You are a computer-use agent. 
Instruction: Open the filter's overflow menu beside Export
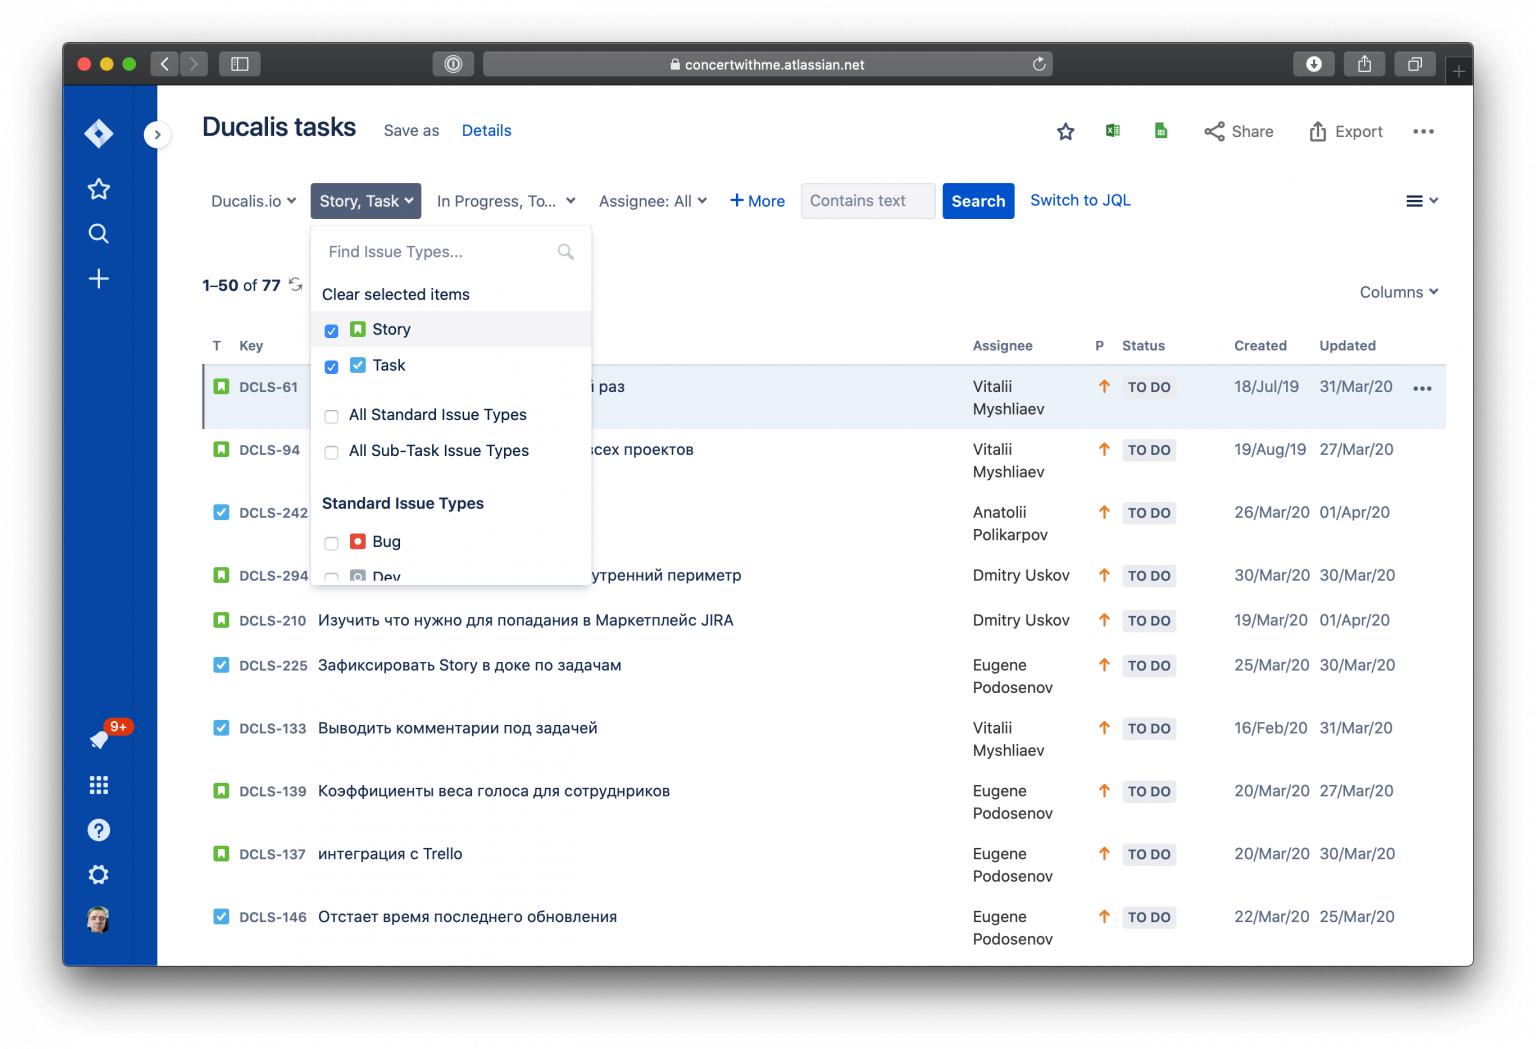1424,131
